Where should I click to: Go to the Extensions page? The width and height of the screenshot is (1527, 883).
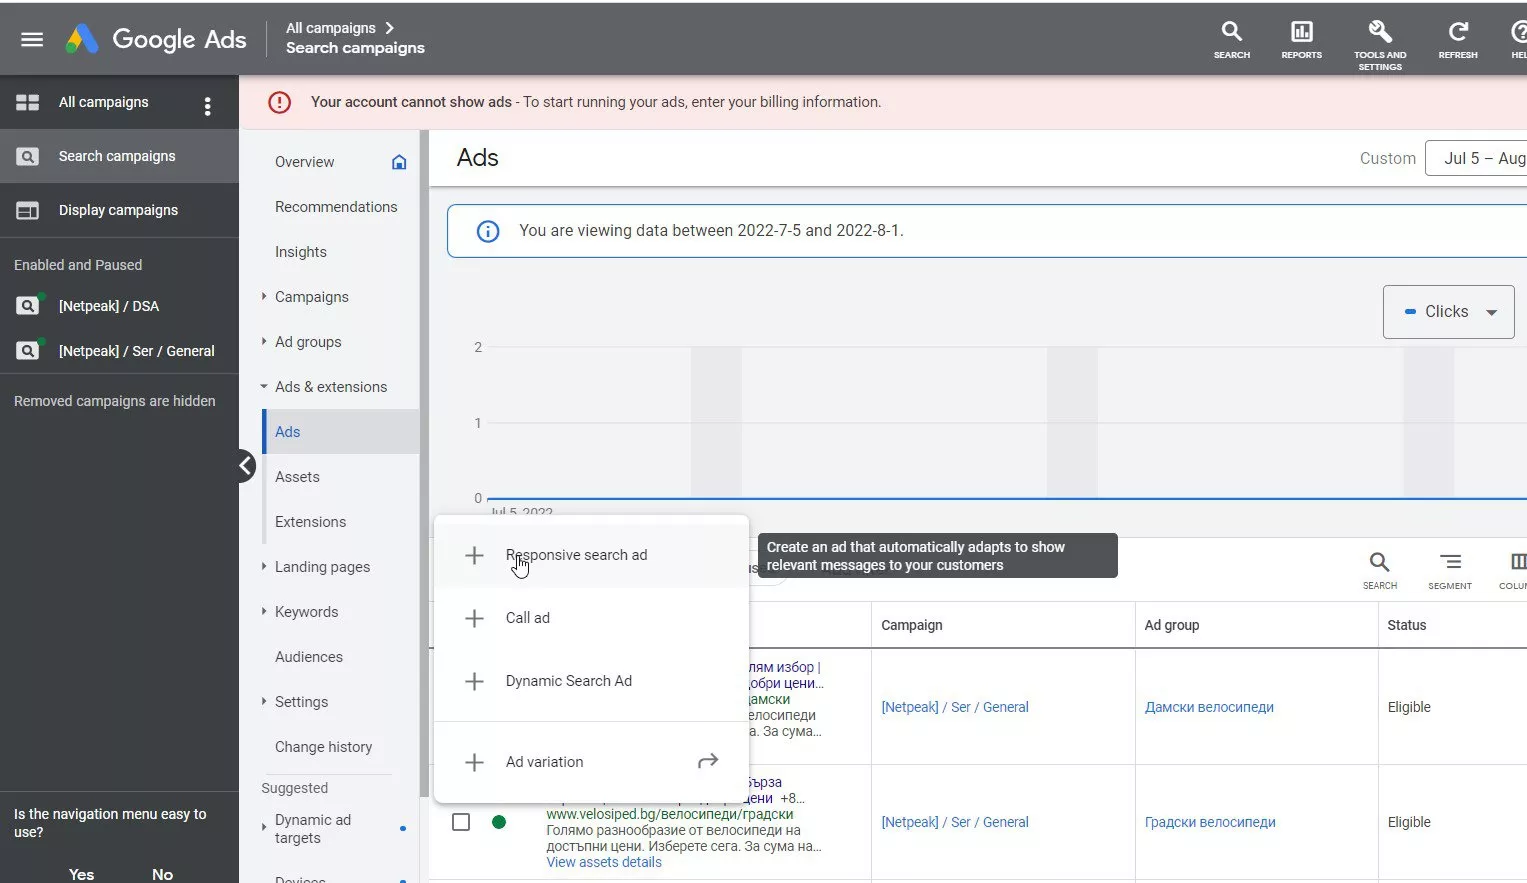point(310,522)
